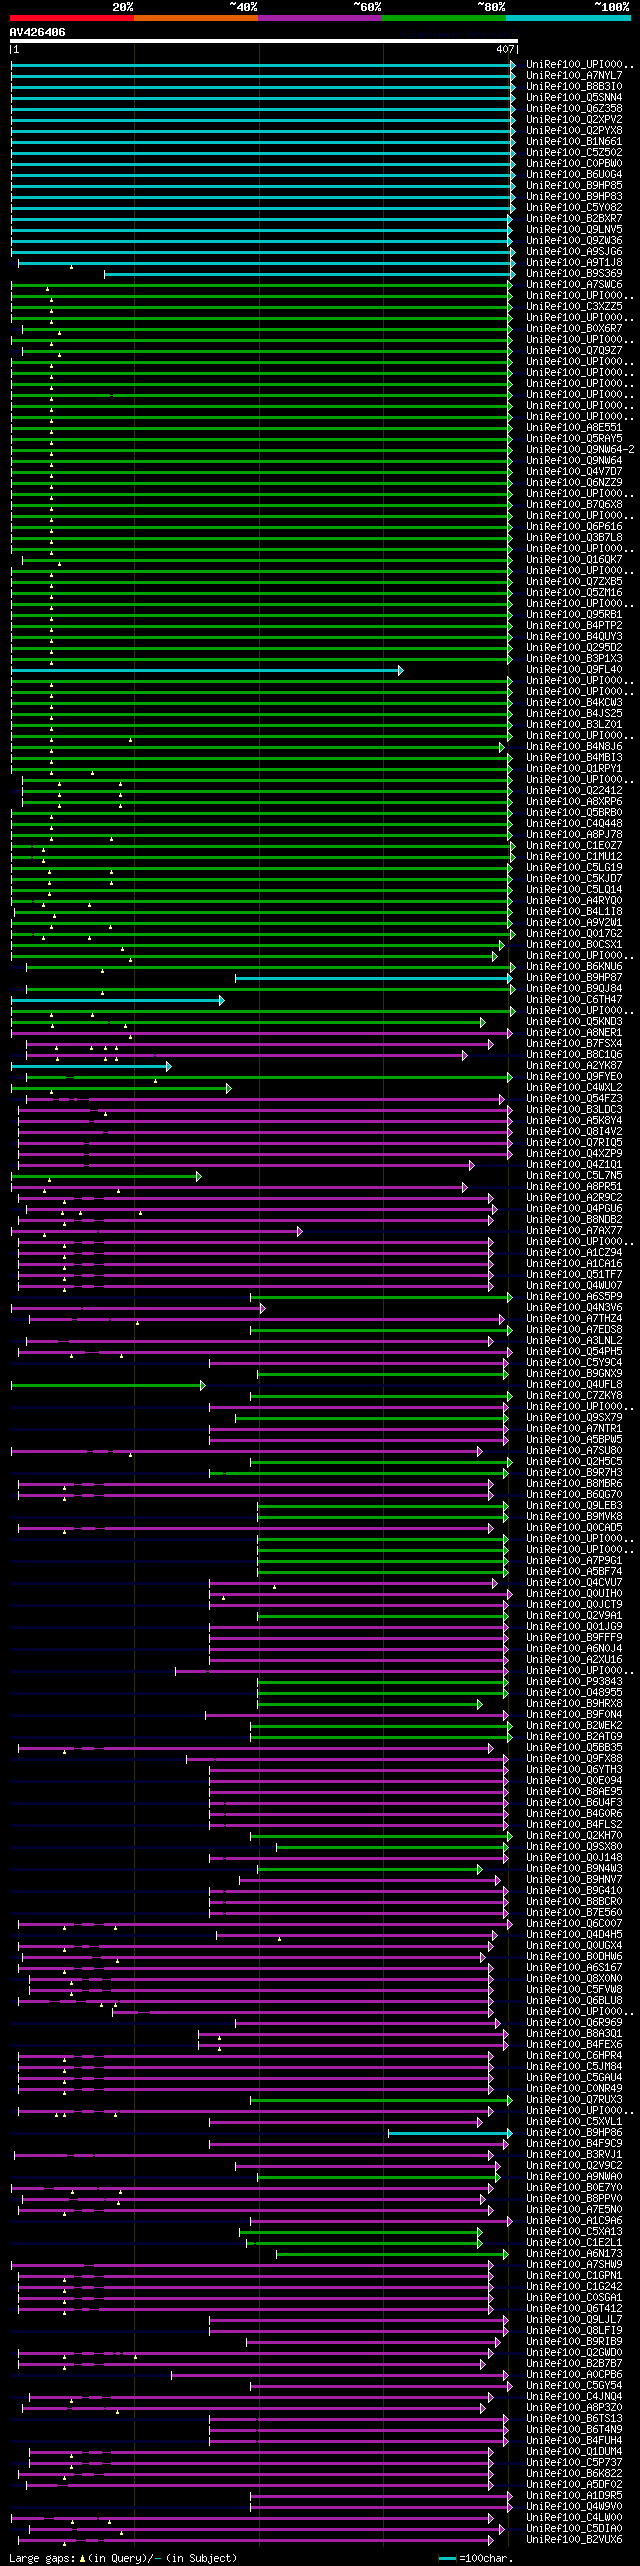Select the UniRef100_Q2KH70 label
Viewport: 640px width, 2566px height.
574,1835
